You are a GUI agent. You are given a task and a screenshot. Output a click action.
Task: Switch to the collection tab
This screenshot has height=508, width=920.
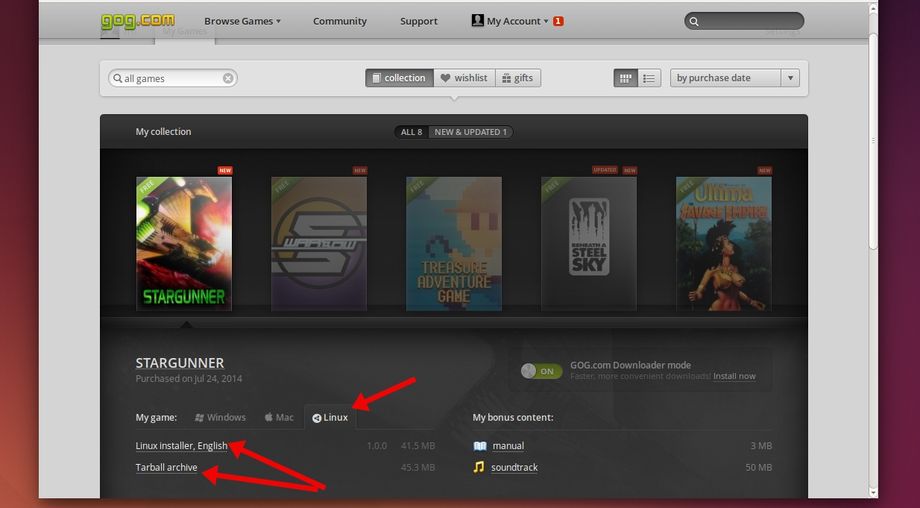(x=400, y=78)
